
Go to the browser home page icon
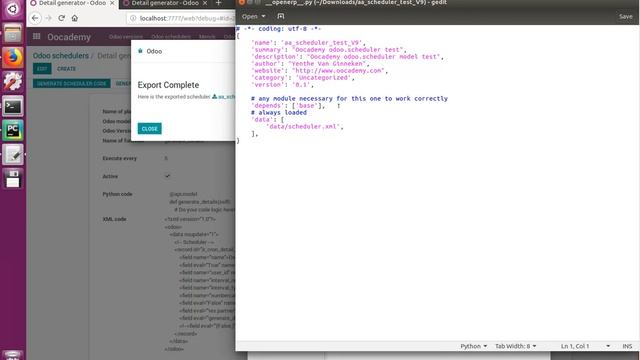(x=75, y=18)
